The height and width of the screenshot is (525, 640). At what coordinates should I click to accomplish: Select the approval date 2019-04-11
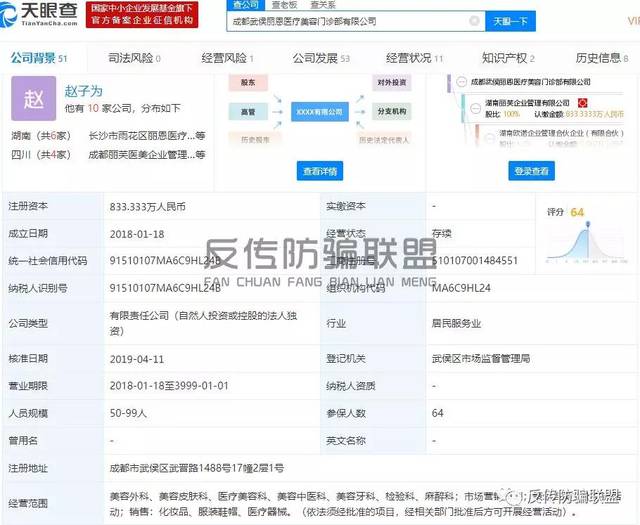pyautogui.click(x=137, y=359)
